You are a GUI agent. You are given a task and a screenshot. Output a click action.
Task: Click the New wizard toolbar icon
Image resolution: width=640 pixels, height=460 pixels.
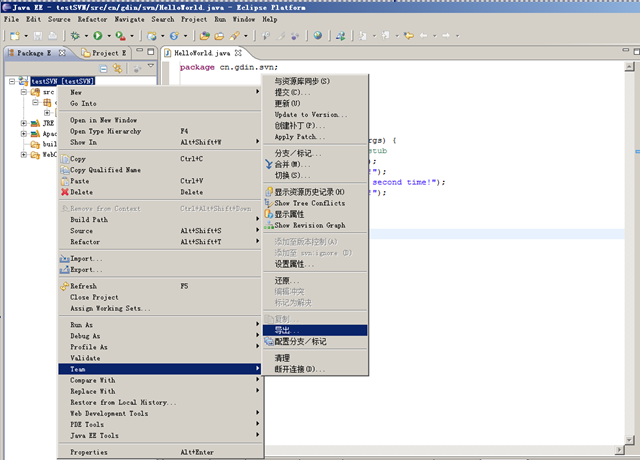click(x=15, y=36)
